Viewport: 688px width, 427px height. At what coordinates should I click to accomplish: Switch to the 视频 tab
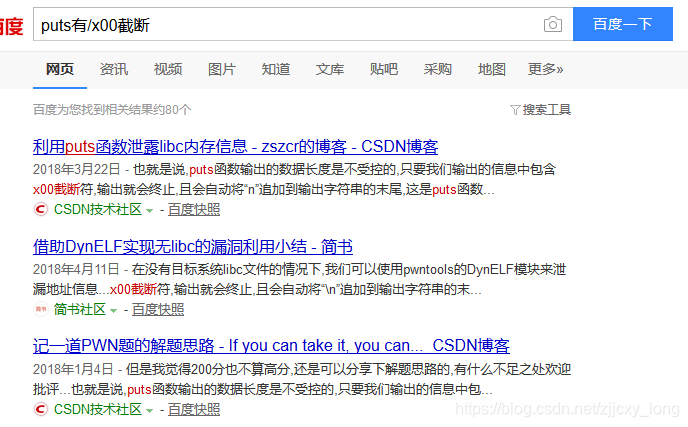168,69
